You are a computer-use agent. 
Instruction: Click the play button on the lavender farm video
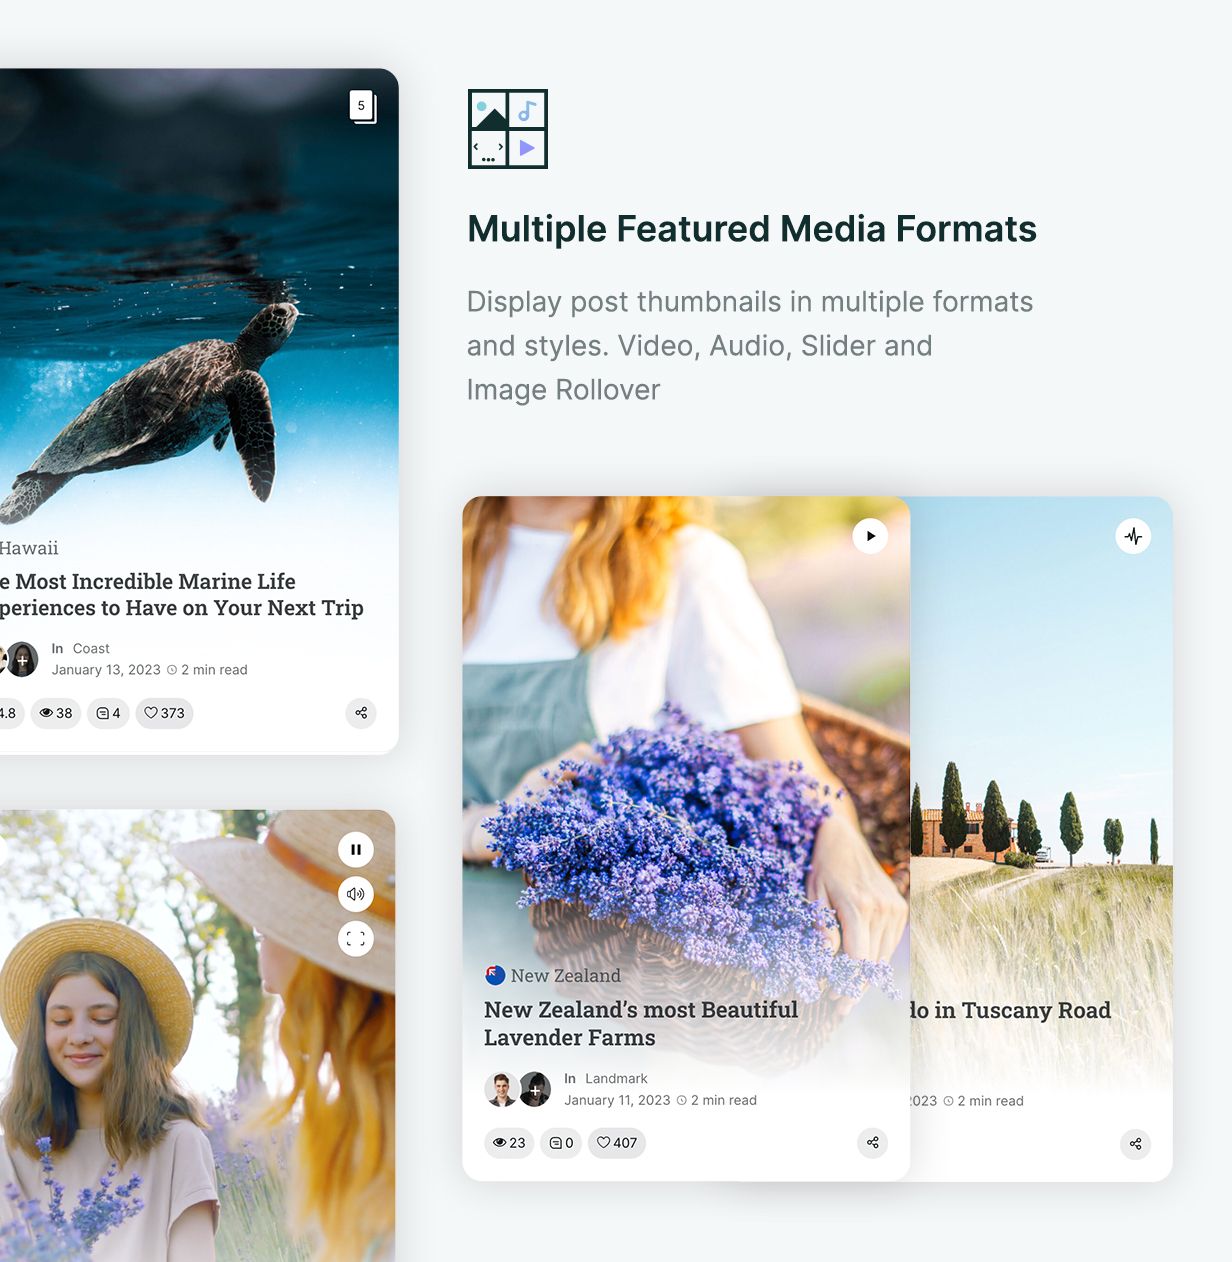click(870, 536)
